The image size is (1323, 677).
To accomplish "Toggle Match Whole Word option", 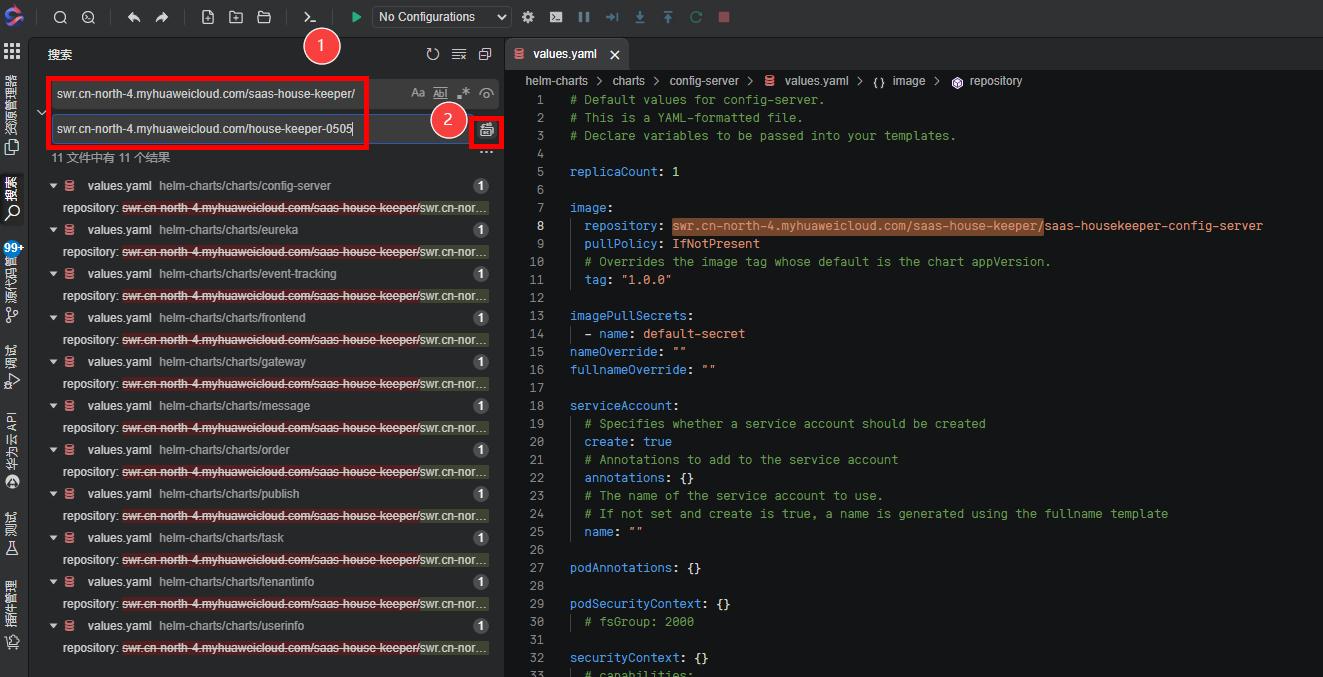I will (440, 93).
